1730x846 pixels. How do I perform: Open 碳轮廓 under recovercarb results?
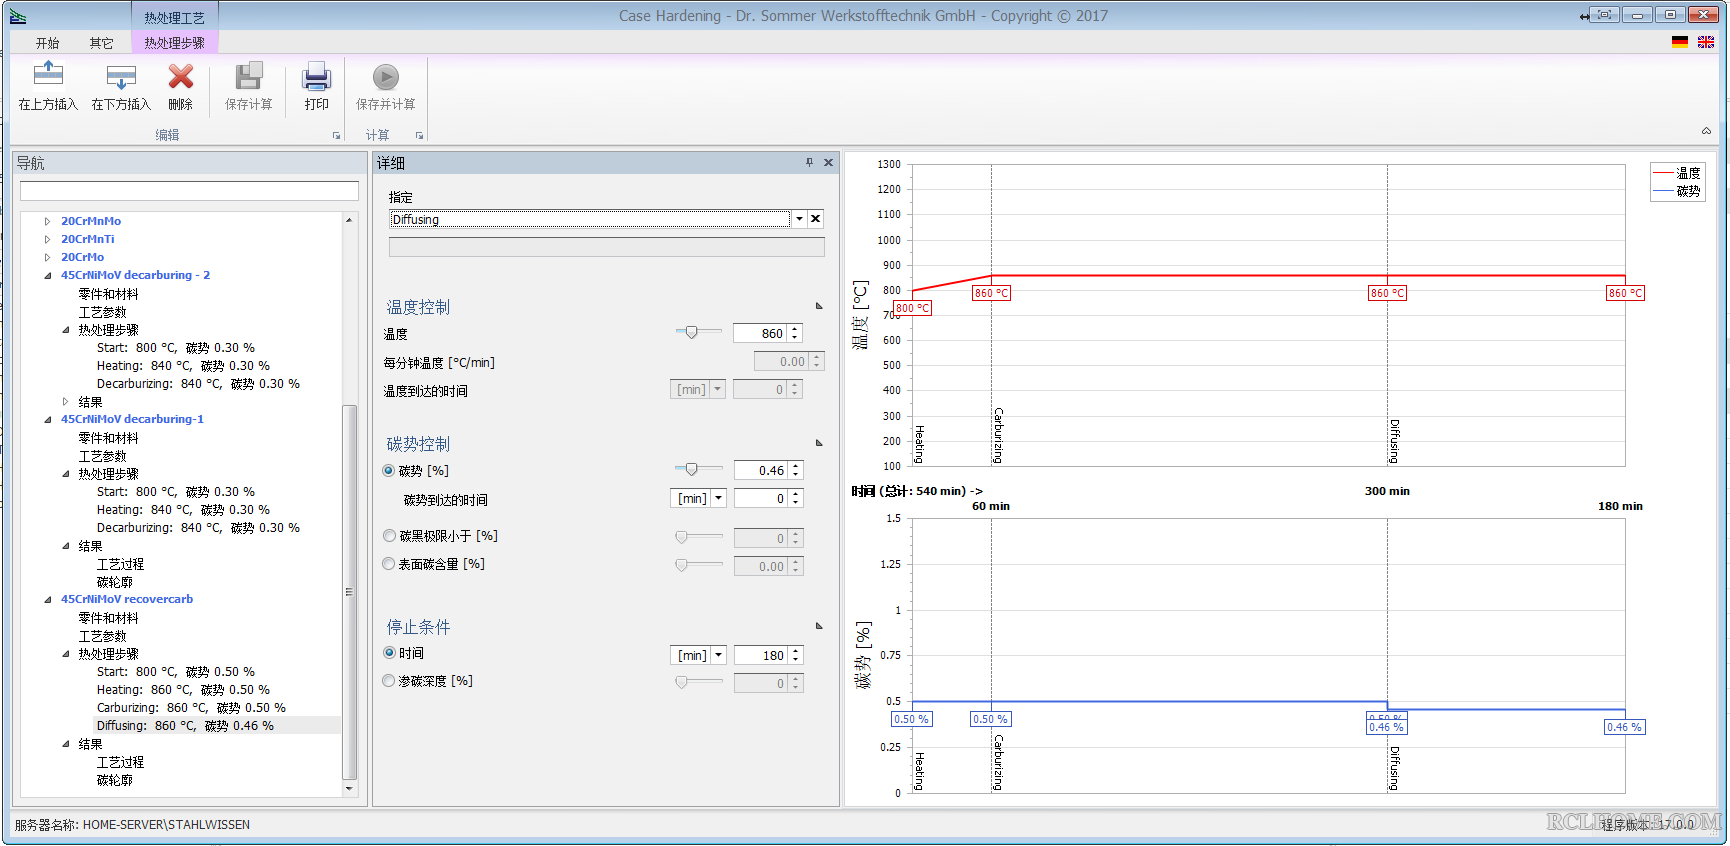coord(114,780)
